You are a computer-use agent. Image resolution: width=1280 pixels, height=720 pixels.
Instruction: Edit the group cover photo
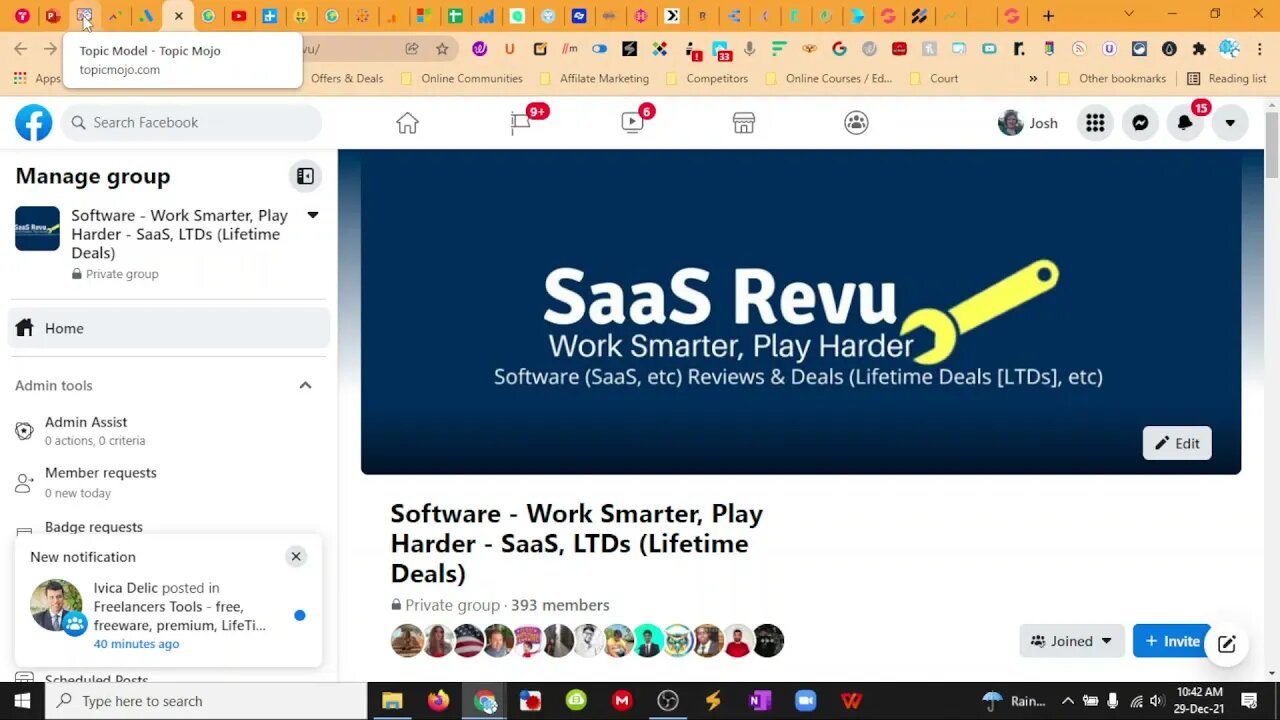[1177, 443]
